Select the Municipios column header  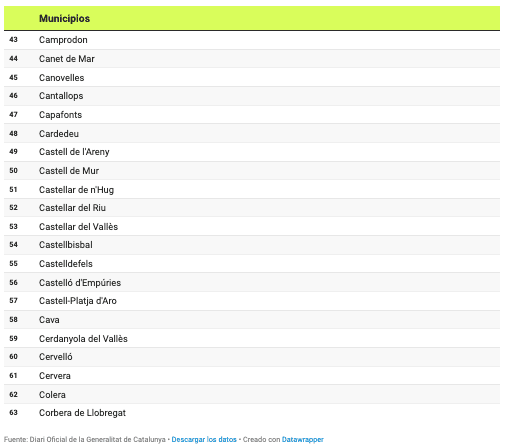pyautogui.click(x=64, y=18)
